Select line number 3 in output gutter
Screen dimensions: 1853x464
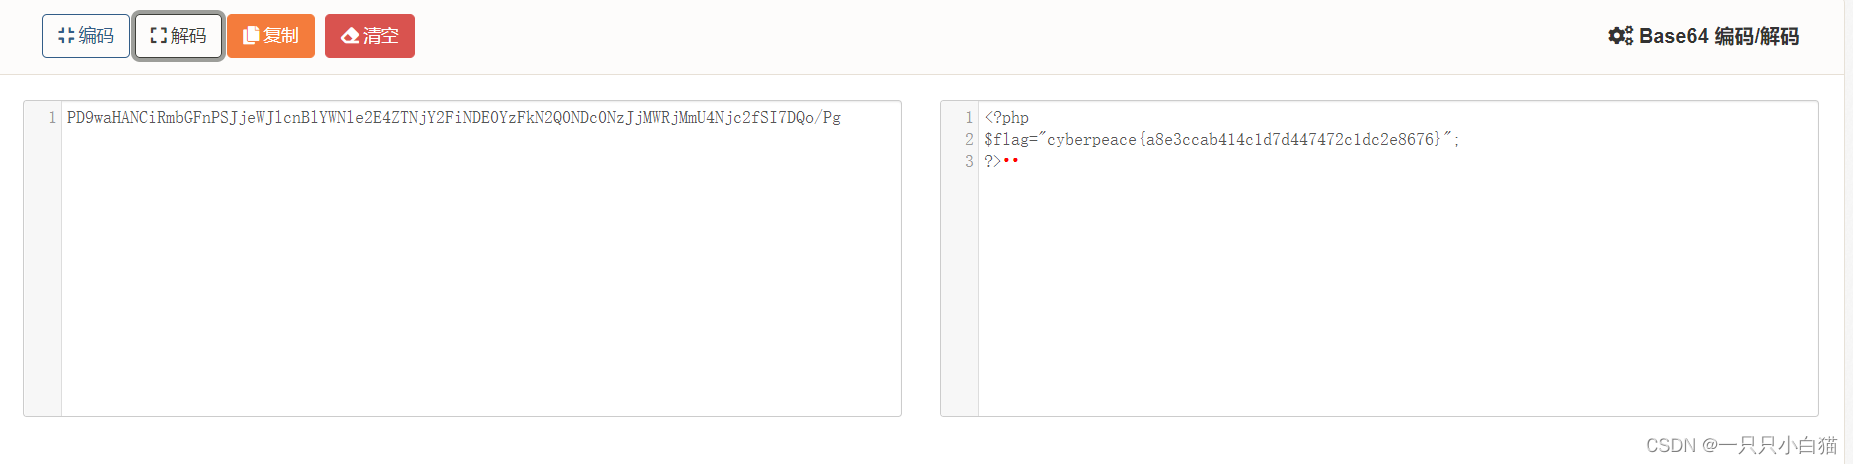[969, 161]
